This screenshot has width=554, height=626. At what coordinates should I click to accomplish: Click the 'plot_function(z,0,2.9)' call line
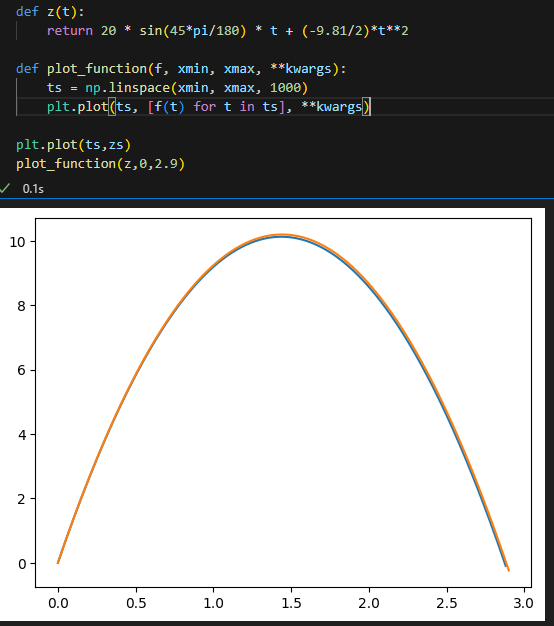tap(101, 164)
